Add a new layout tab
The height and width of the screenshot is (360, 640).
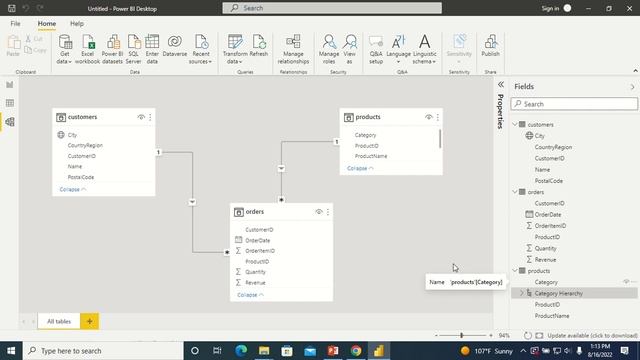click(x=89, y=321)
